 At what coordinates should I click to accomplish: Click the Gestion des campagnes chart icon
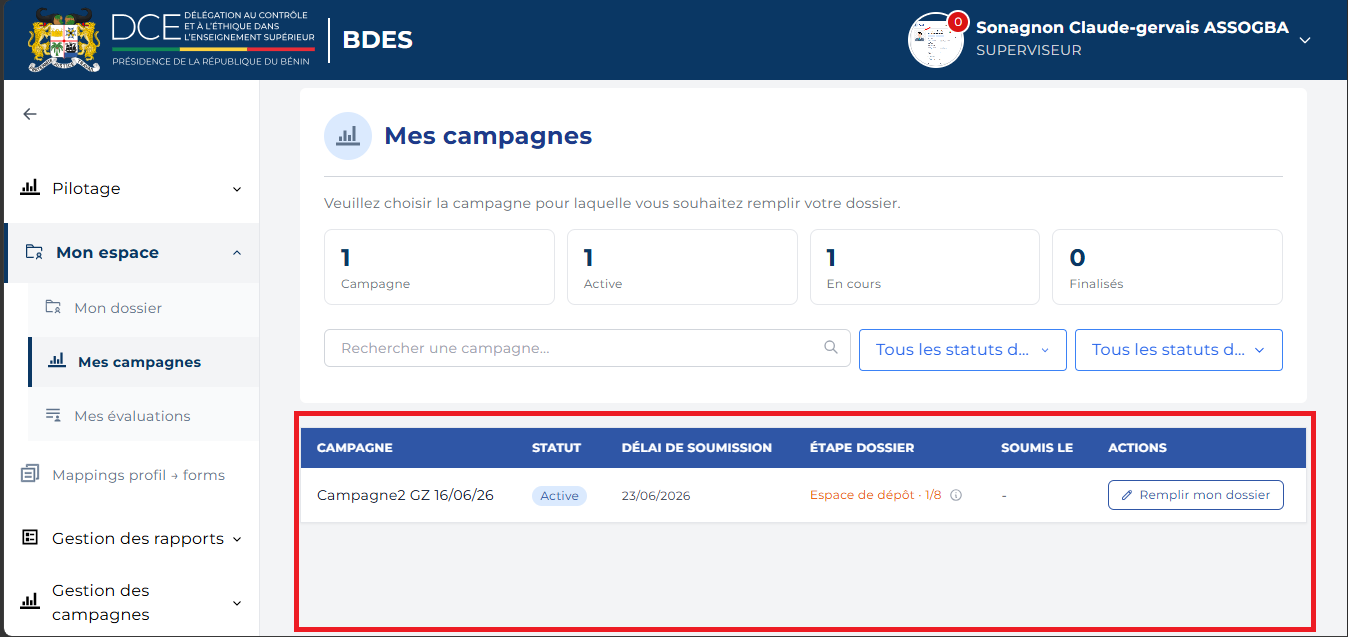(30, 602)
